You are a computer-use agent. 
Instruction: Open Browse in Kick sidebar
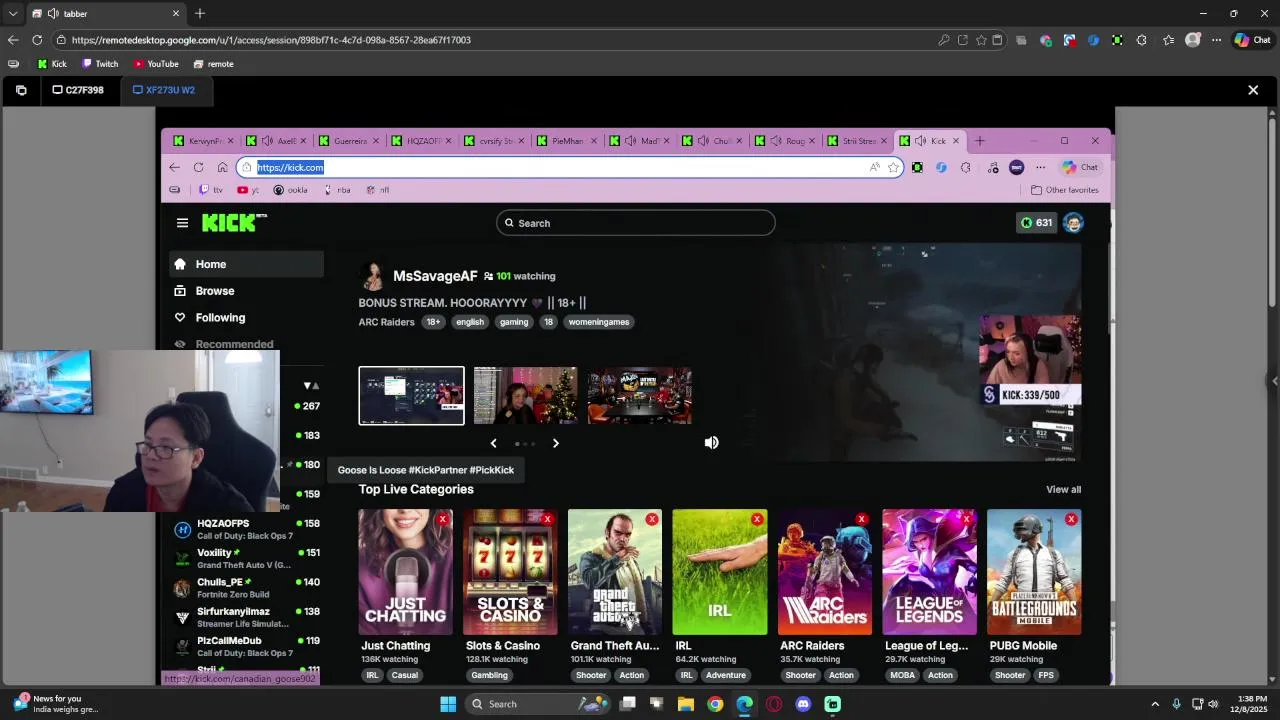point(246,291)
